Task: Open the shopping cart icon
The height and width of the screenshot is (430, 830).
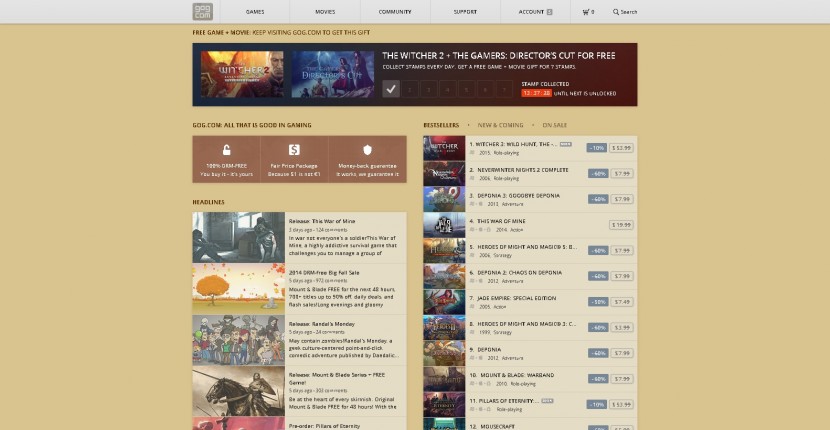Action: (586, 12)
